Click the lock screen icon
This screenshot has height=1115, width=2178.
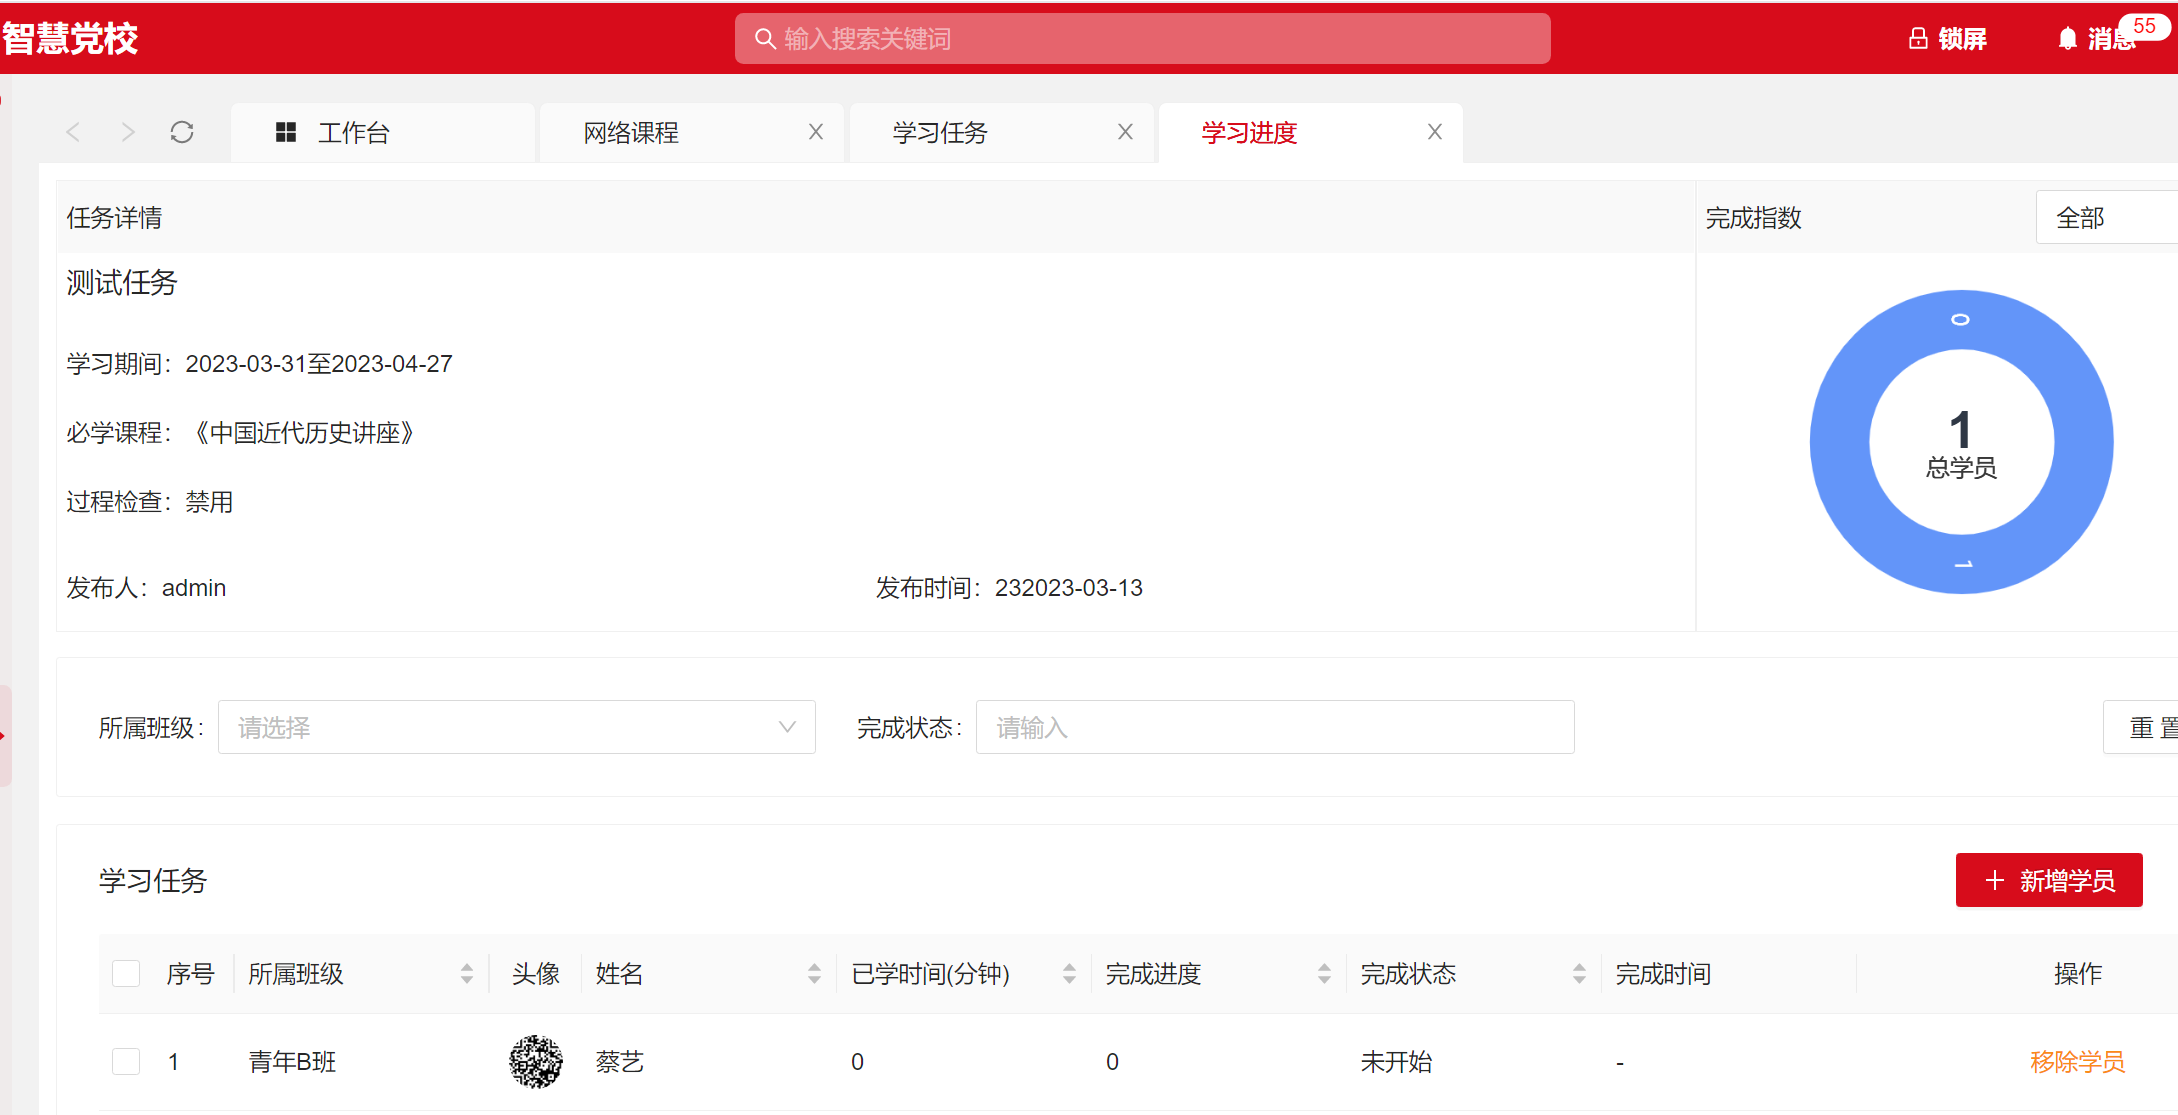(1917, 39)
